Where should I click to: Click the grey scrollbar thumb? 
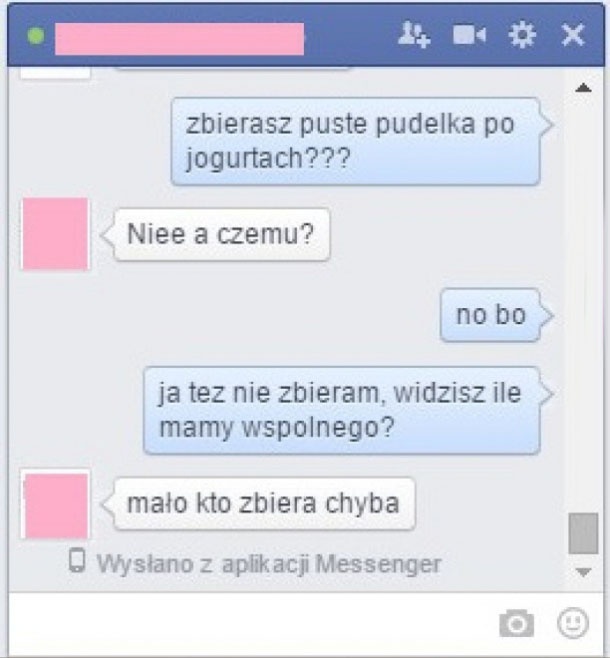(583, 533)
